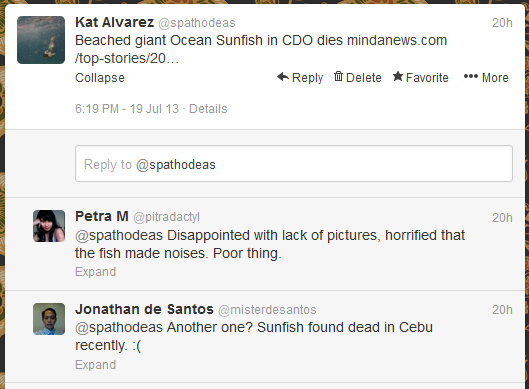Click the Delete trash can icon
The height and width of the screenshot is (389, 529).
pos(338,77)
